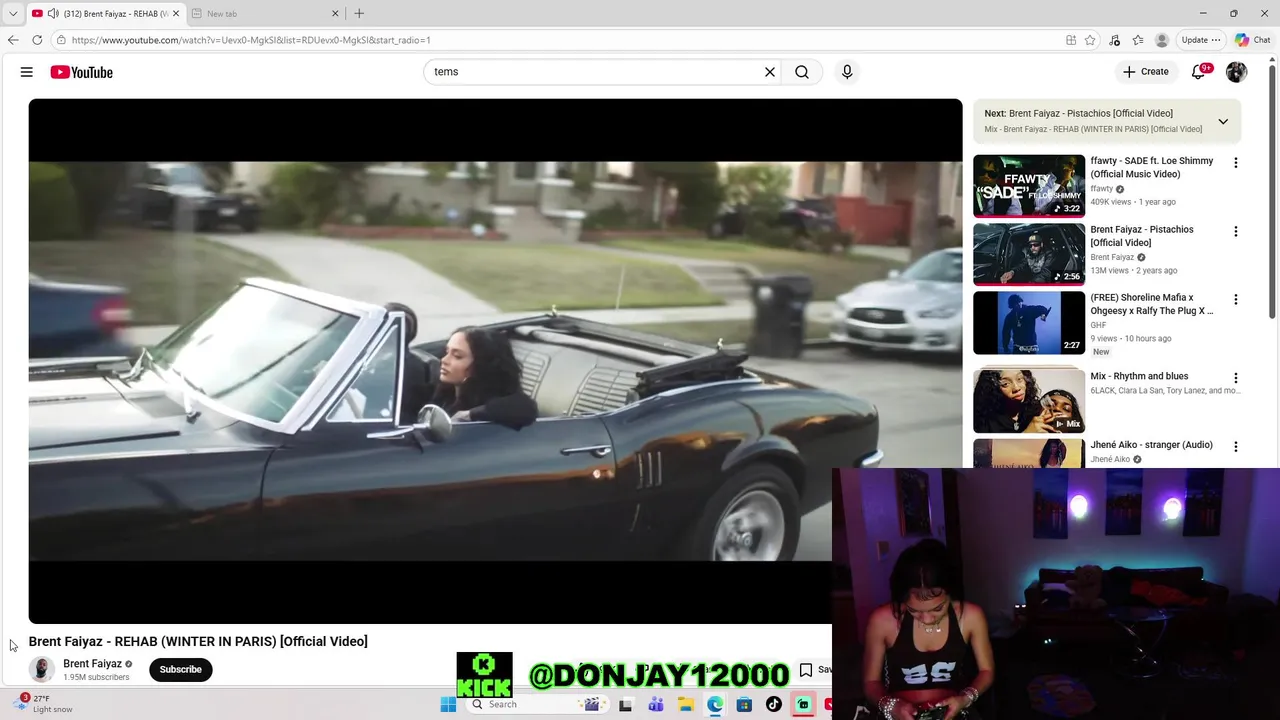Mute the tab via the speaker icon

click(x=52, y=14)
